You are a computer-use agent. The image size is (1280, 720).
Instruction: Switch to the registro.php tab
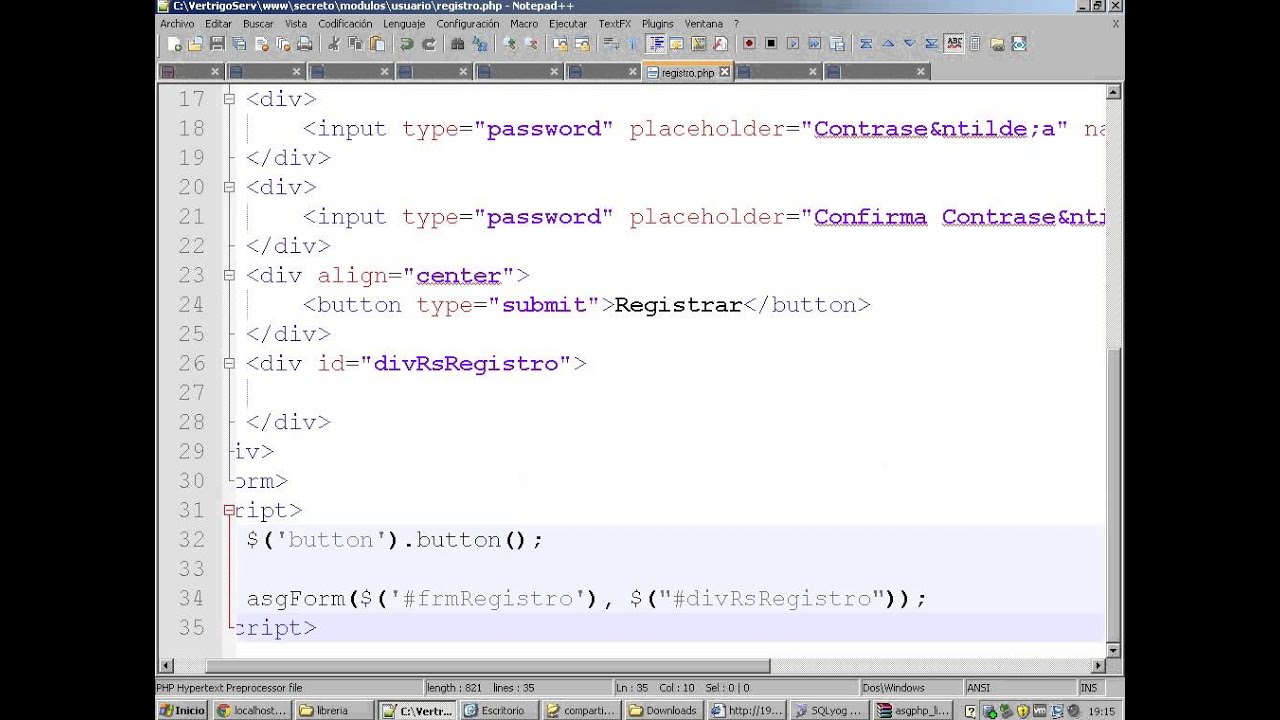tap(687, 72)
